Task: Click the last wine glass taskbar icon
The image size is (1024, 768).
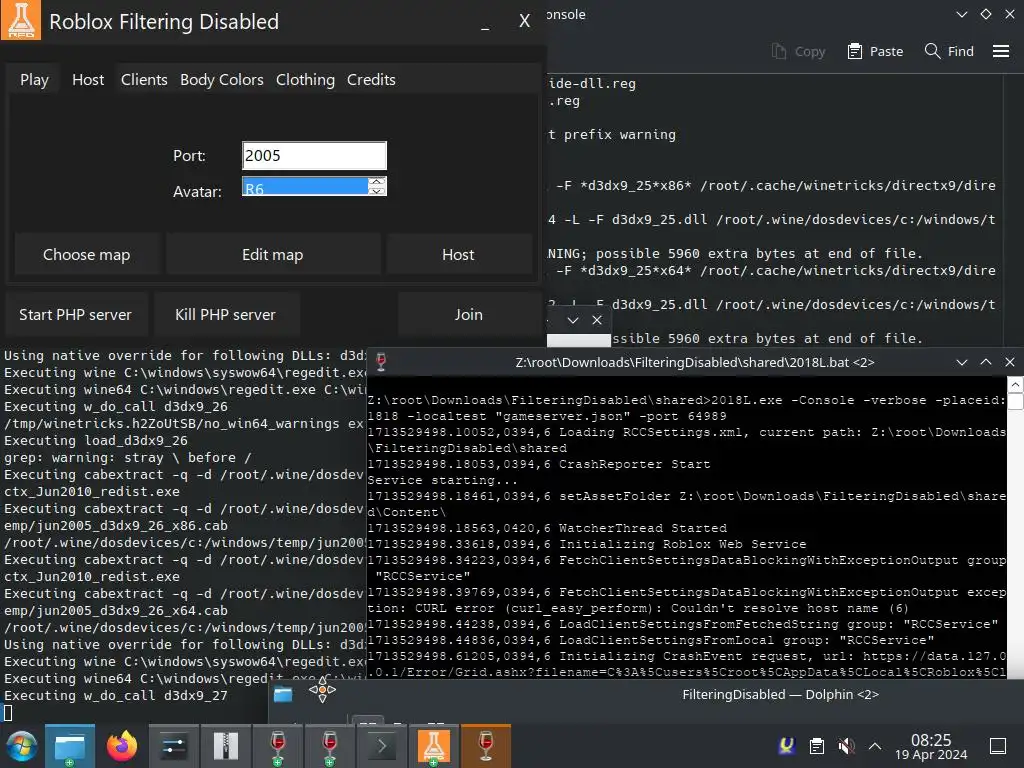Action: pos(485,746)
